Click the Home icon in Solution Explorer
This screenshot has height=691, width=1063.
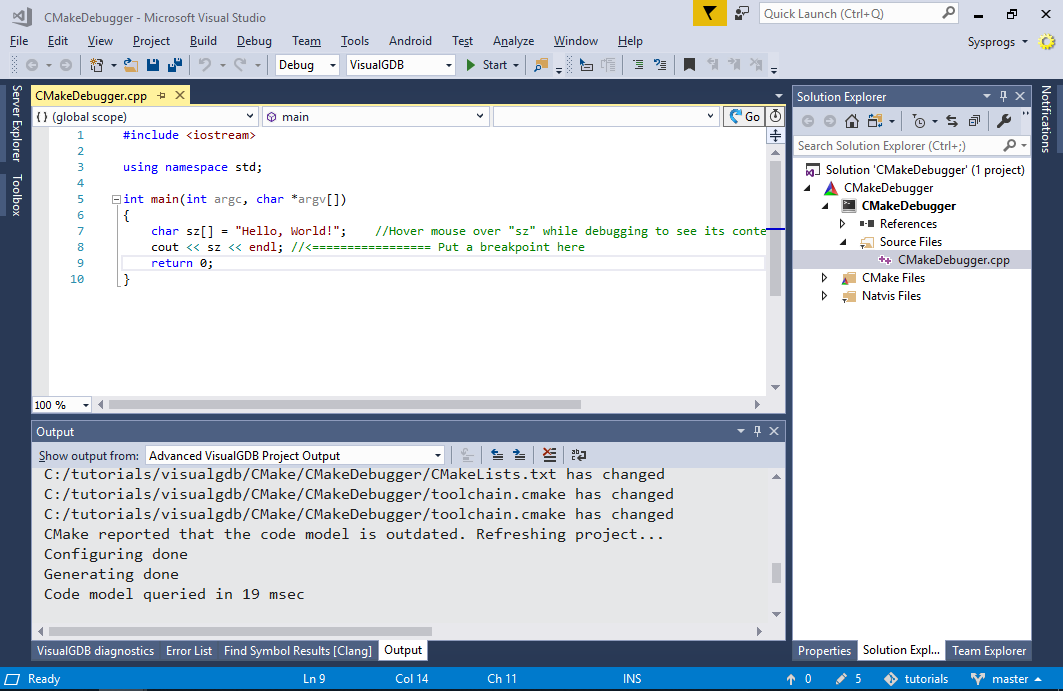(852, 121)
